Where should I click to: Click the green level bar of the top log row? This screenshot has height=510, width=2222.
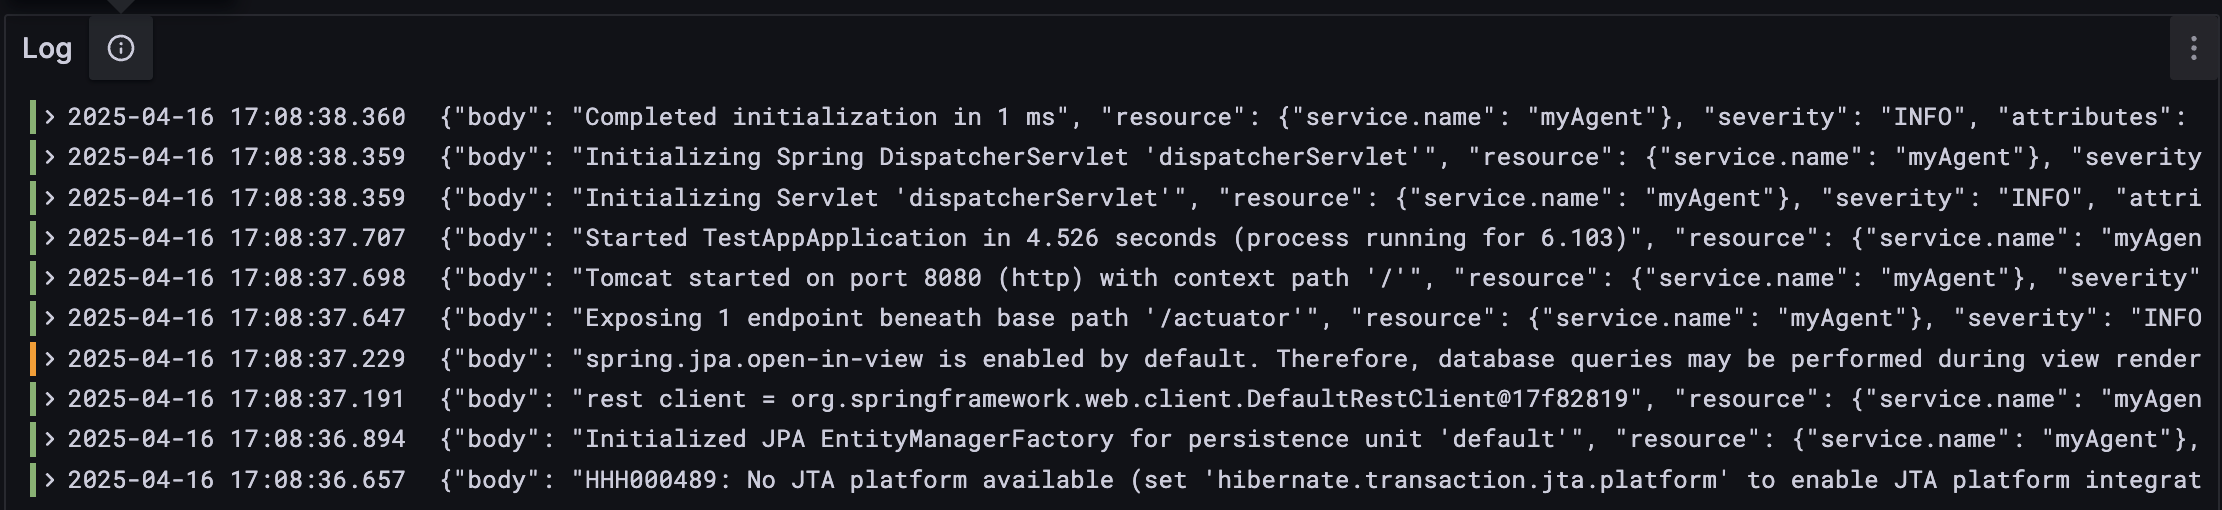33,117
